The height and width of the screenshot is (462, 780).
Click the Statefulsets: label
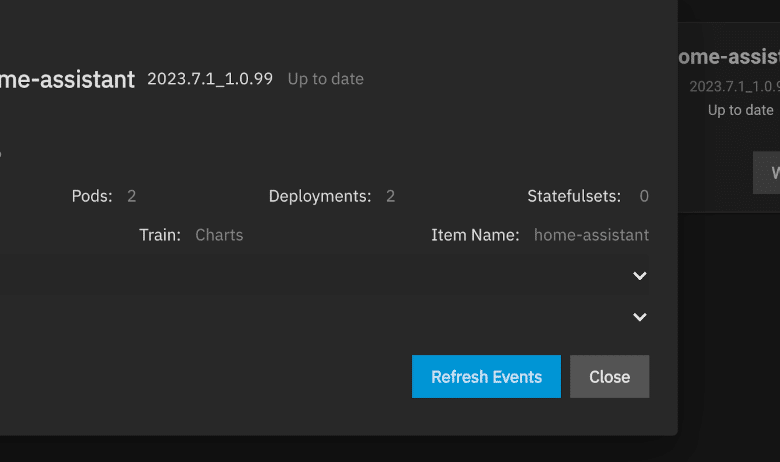click(x=574, y=196)
